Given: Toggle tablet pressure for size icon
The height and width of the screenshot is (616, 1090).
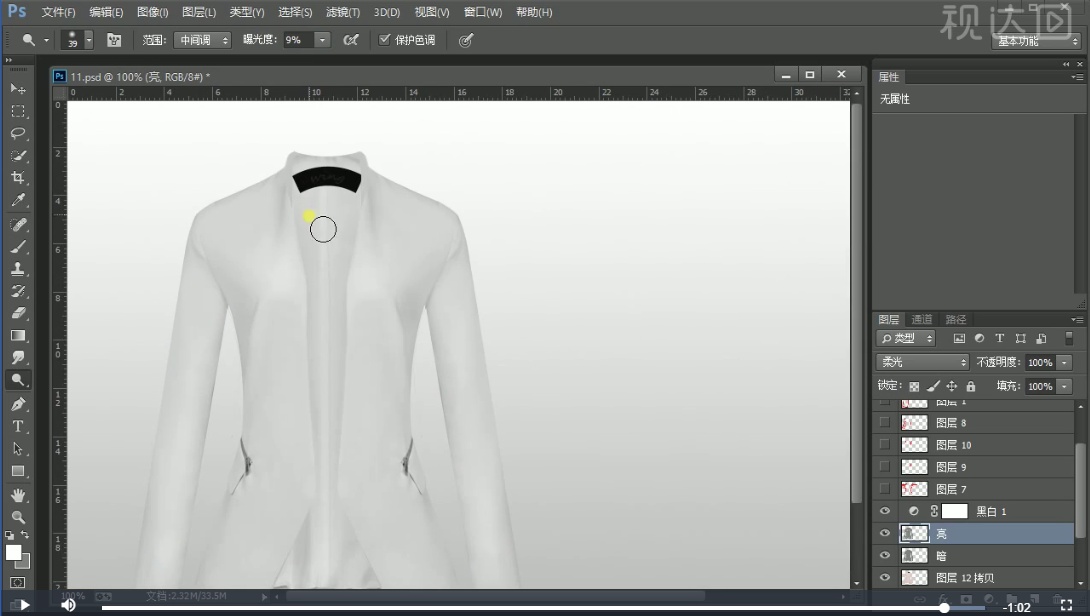Looking at the screenshot, I should (466, 40).
